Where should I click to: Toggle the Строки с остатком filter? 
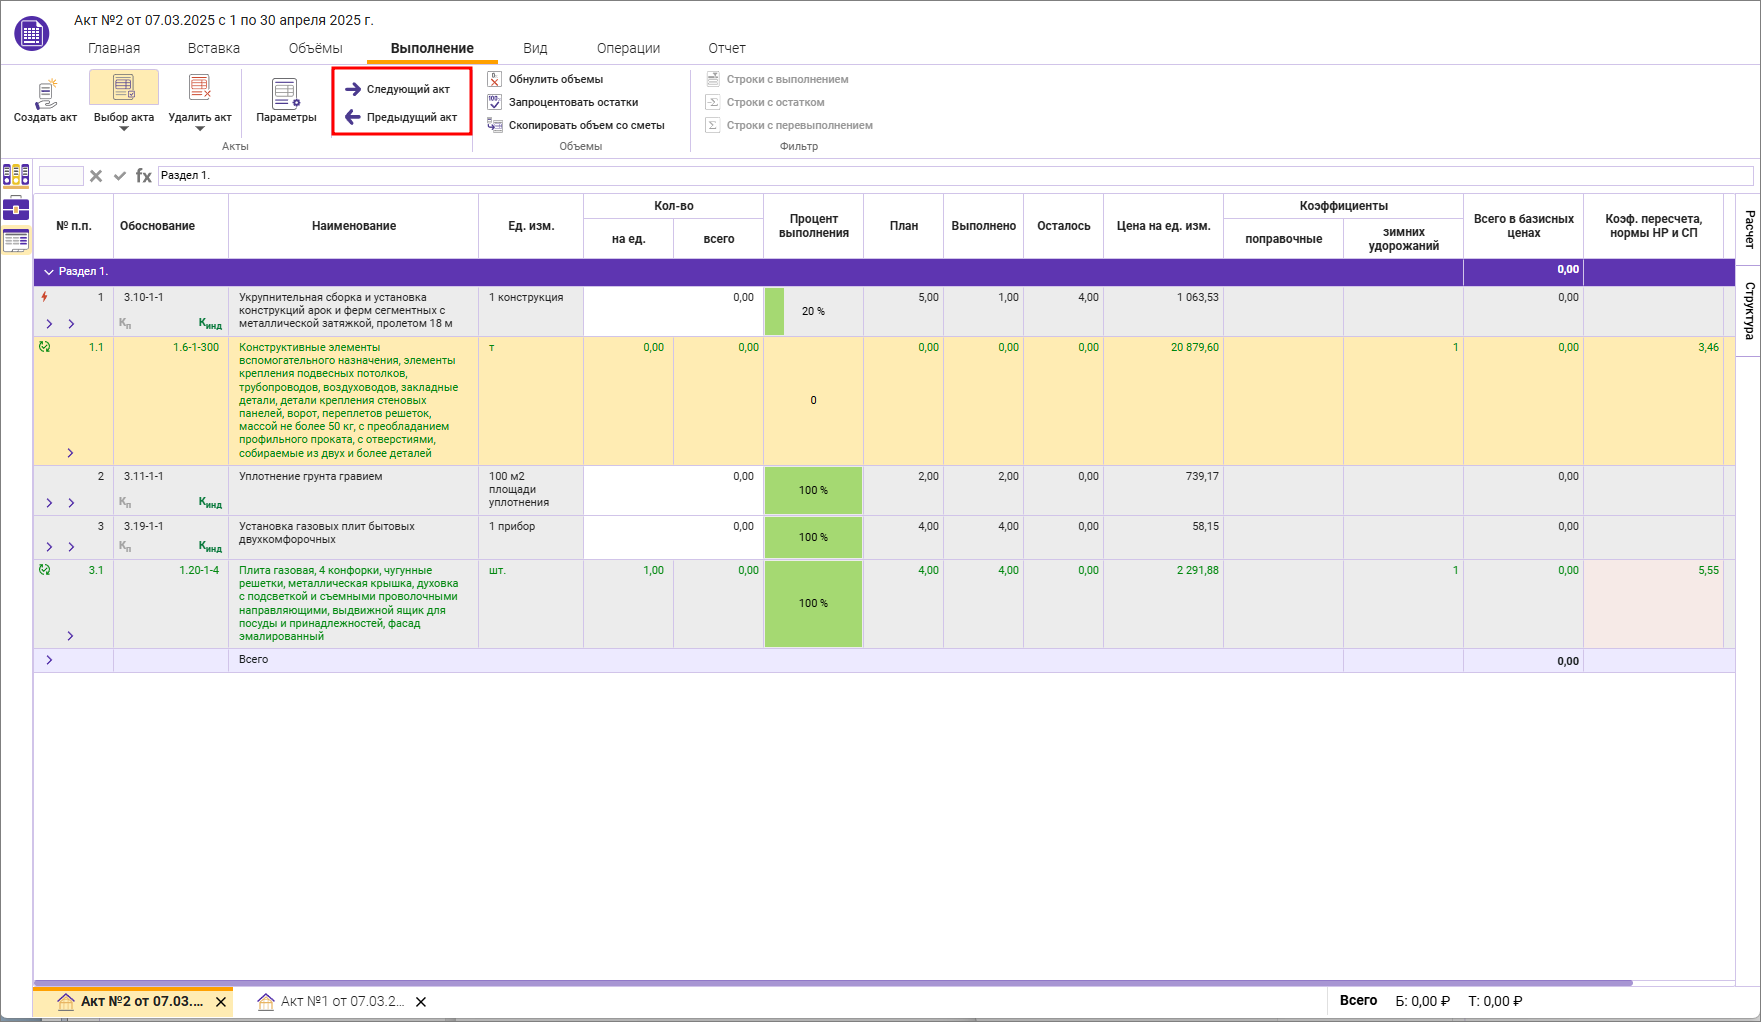point(765,102)
